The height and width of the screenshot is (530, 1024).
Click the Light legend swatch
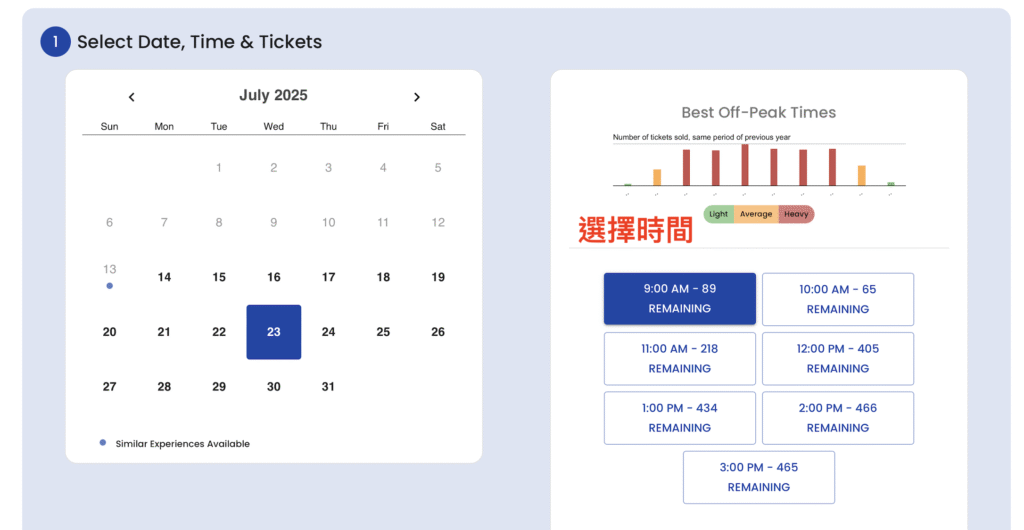pos(718,214)
